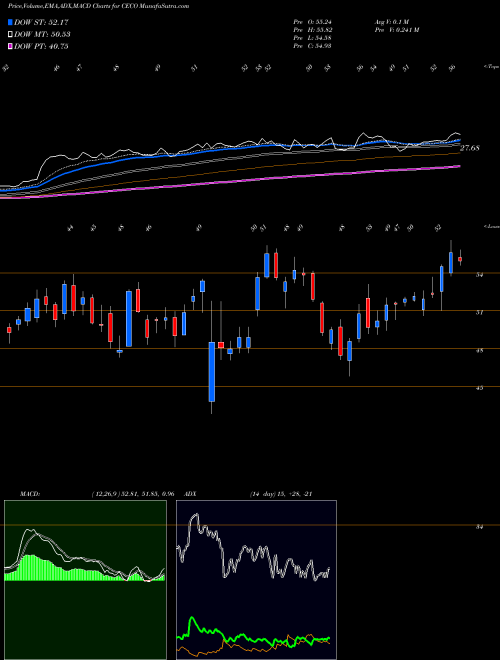Select the DOW MT value label
The width and height of the screenshot is (500, 660).
(42, 35)
